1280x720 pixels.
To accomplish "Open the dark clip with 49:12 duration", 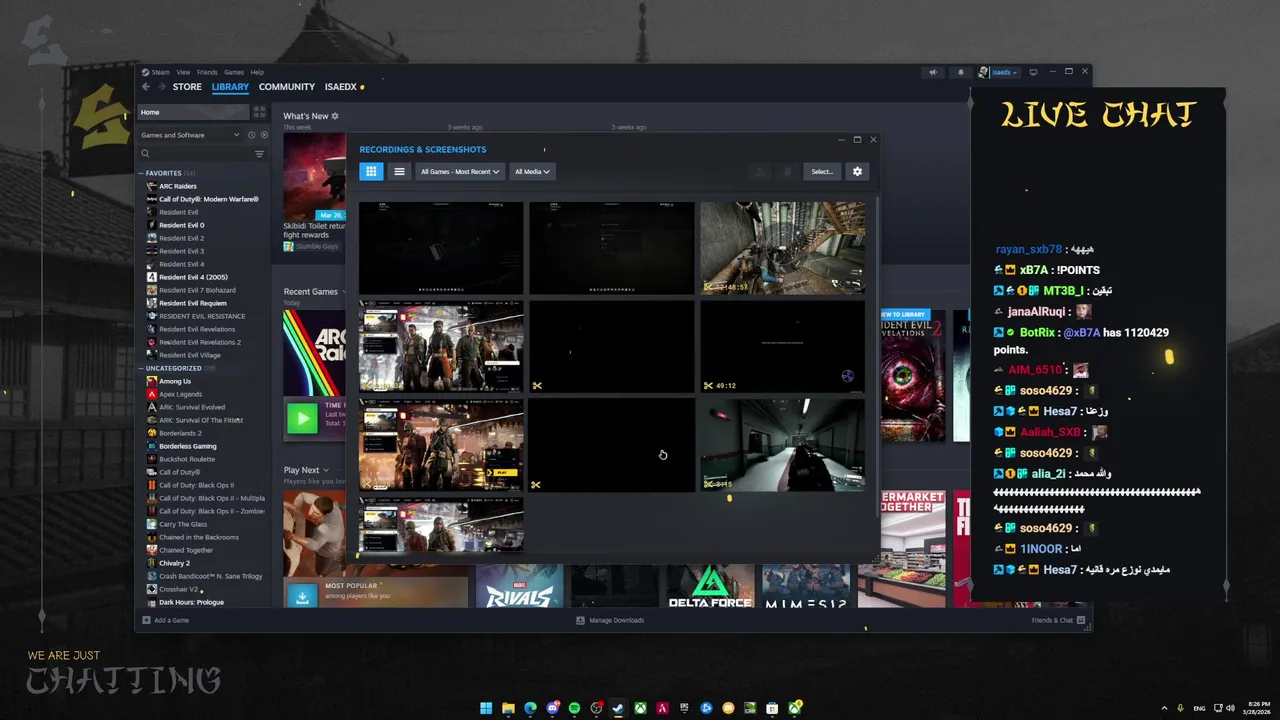I will [782, 346].
